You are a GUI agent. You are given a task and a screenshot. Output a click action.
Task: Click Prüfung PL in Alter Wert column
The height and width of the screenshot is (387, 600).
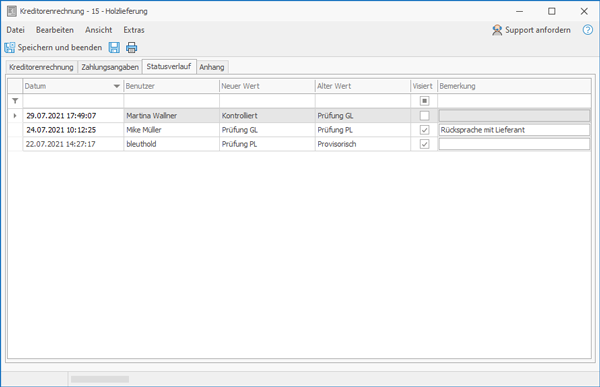point(363,130)
